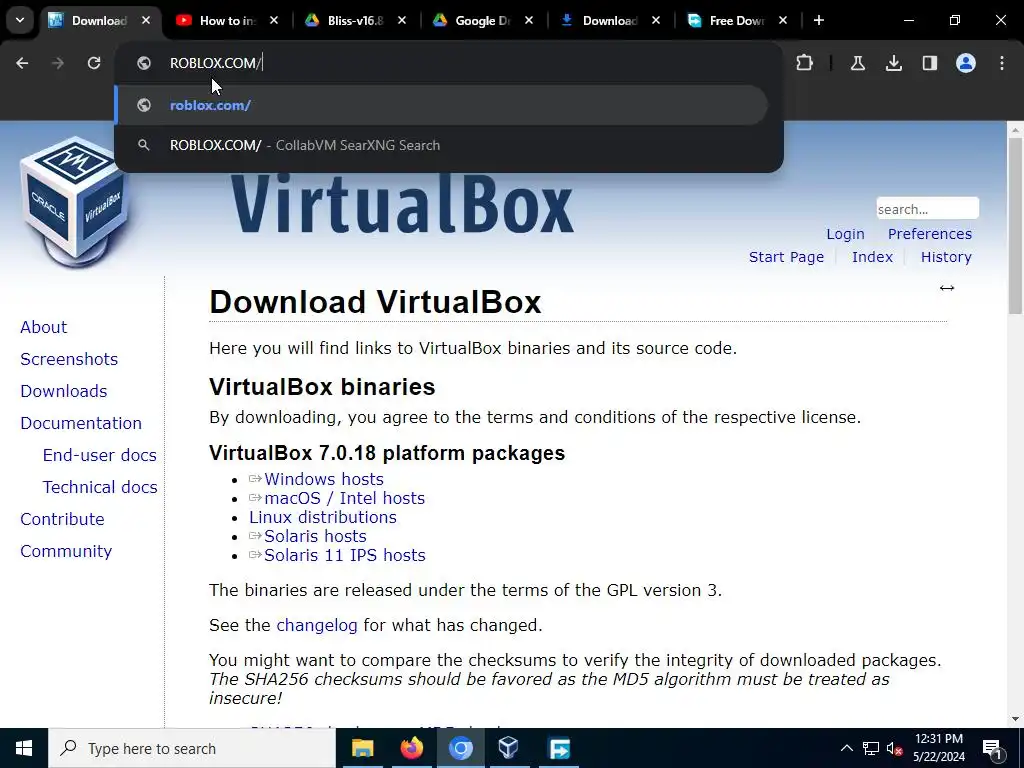Viewport: 1024px width, 768px height.
Task: Open the History link
Action: [x=946, y=257]
